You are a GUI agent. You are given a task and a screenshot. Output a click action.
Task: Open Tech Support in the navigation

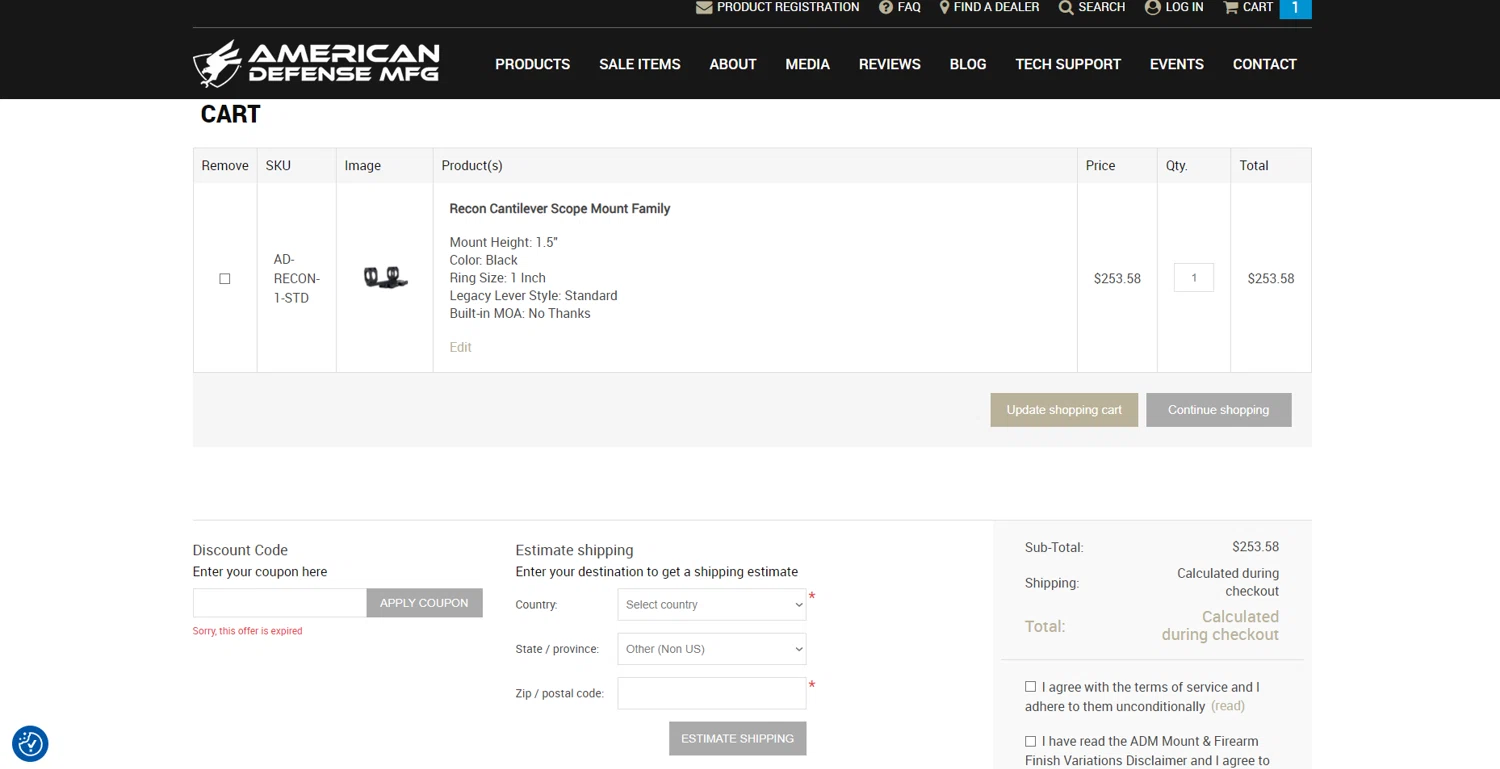(1068, 64)
